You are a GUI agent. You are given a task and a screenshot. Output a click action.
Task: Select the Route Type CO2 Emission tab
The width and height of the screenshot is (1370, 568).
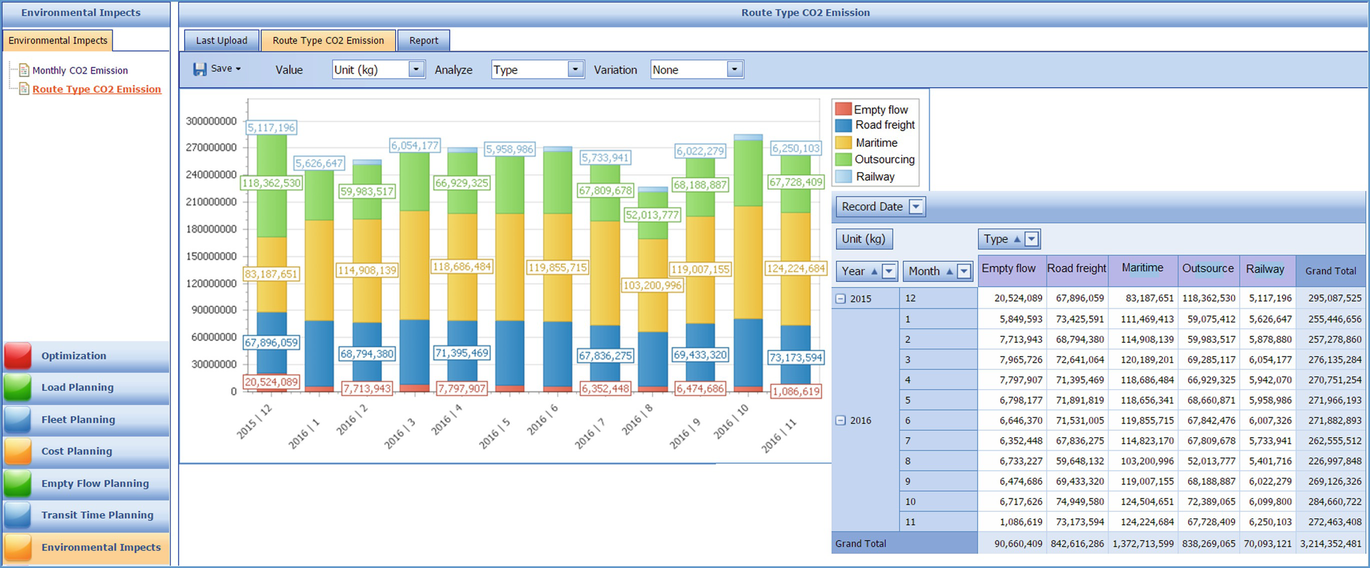(x=328, y=41)
